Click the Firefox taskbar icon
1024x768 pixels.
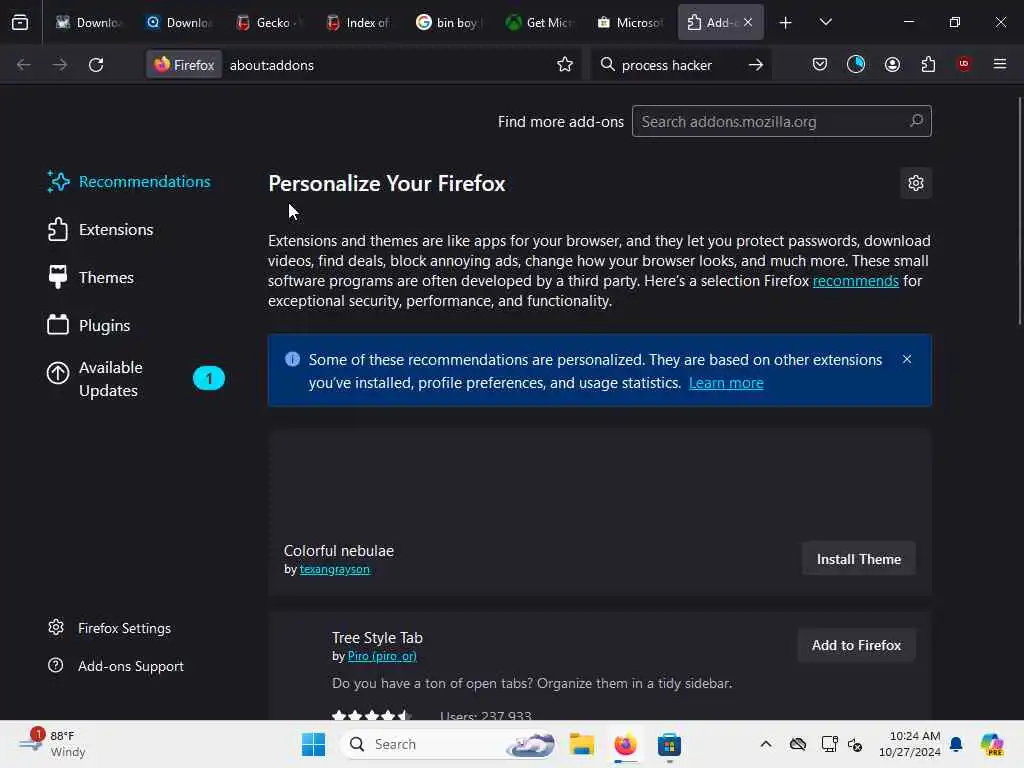[625, 744]
